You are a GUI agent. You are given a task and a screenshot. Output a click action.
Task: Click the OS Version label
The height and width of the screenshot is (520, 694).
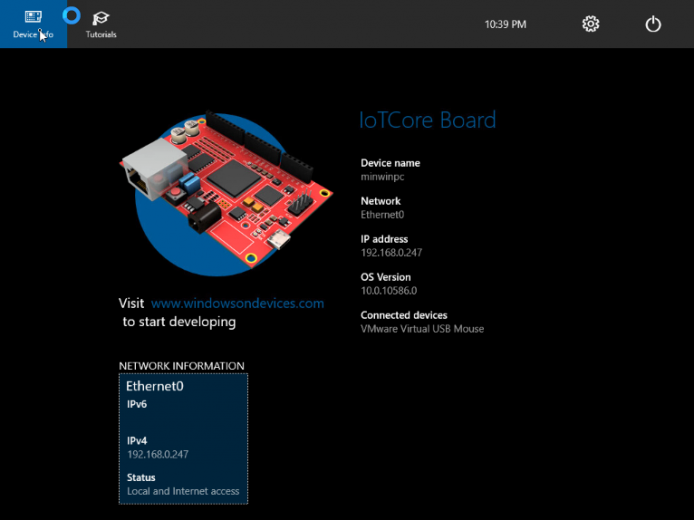tap(386, 277)
